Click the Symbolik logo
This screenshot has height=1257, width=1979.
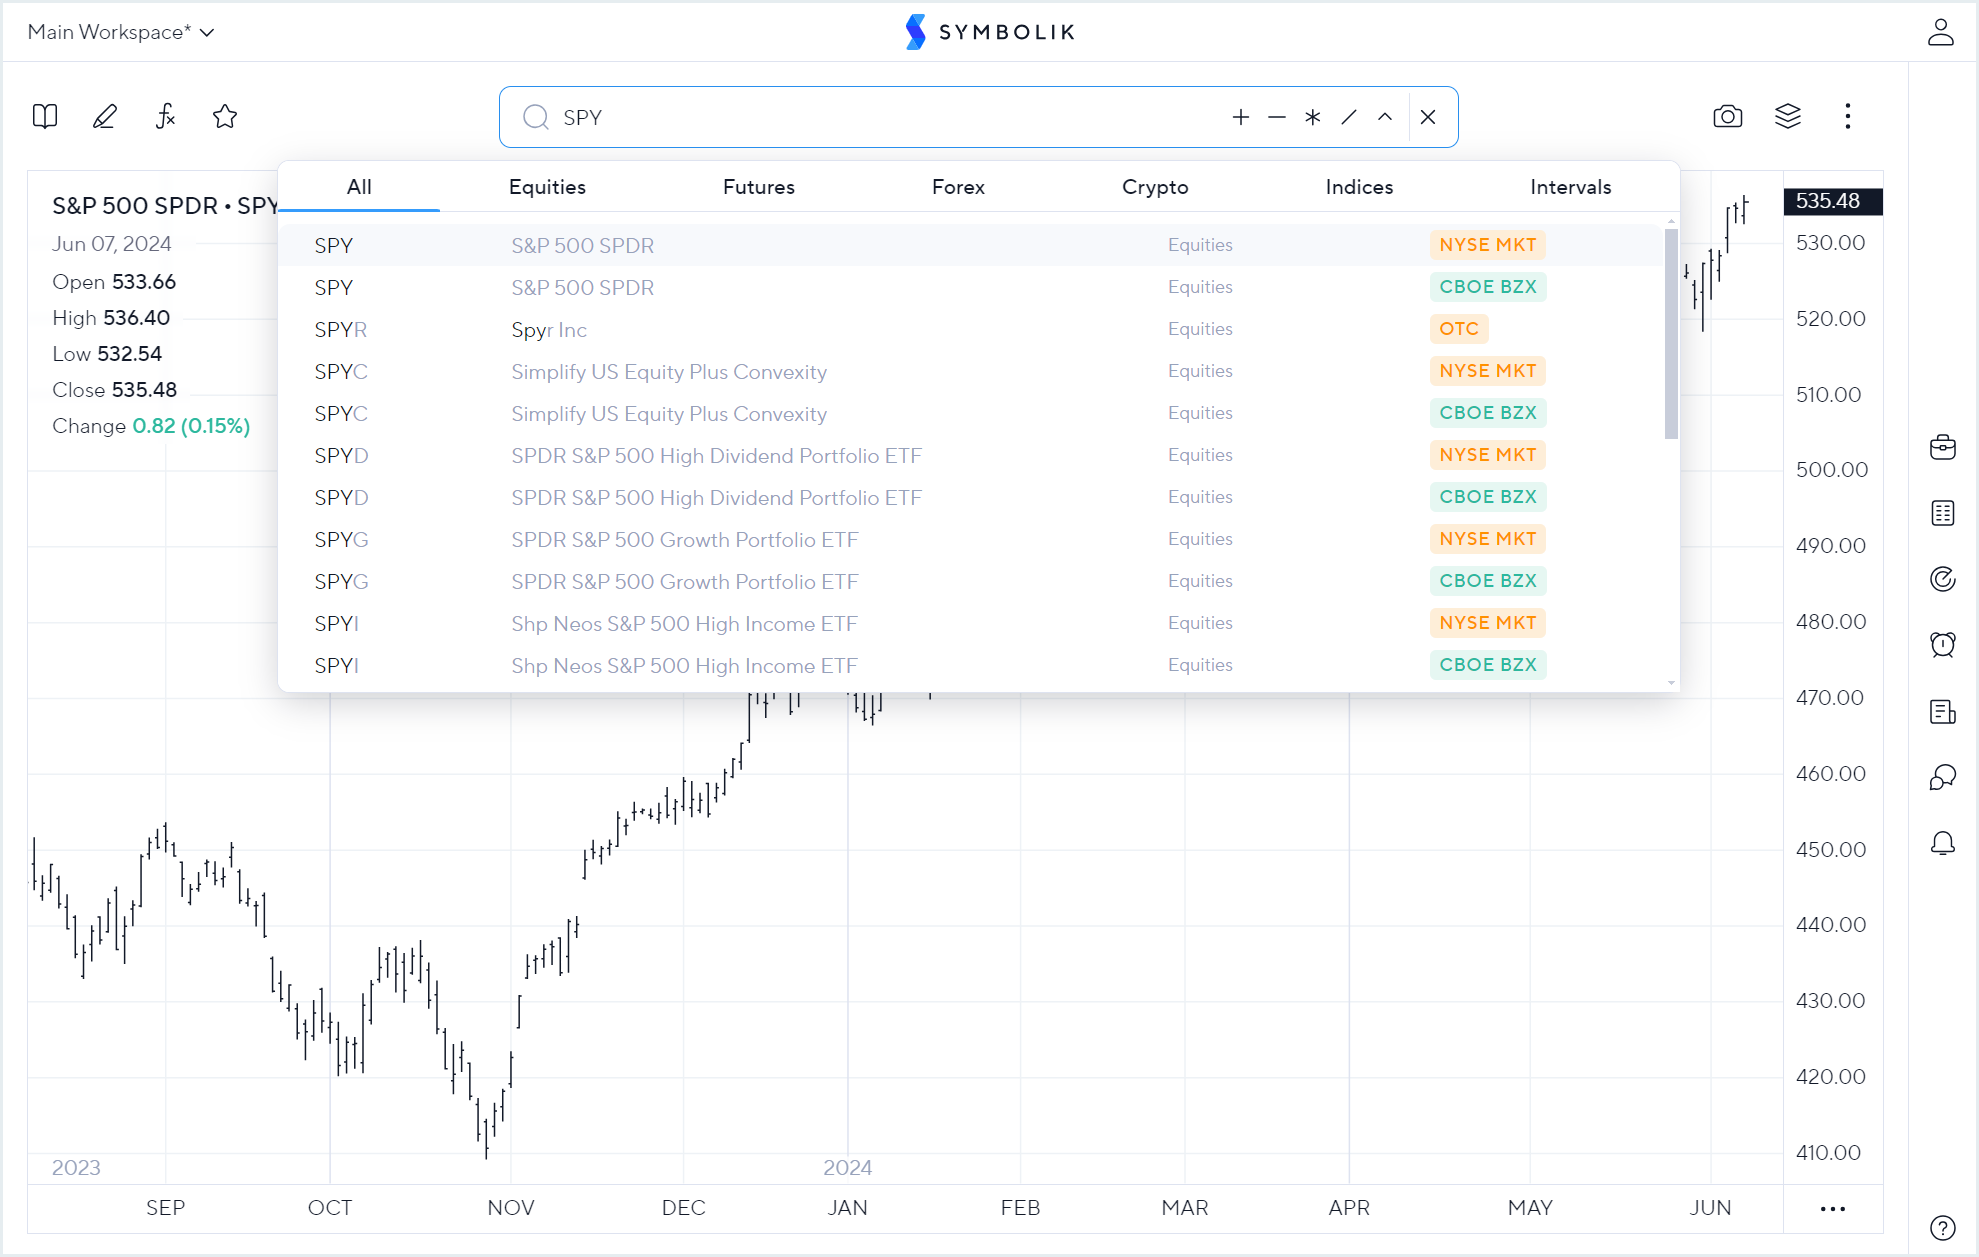click(x=989, y=32)
